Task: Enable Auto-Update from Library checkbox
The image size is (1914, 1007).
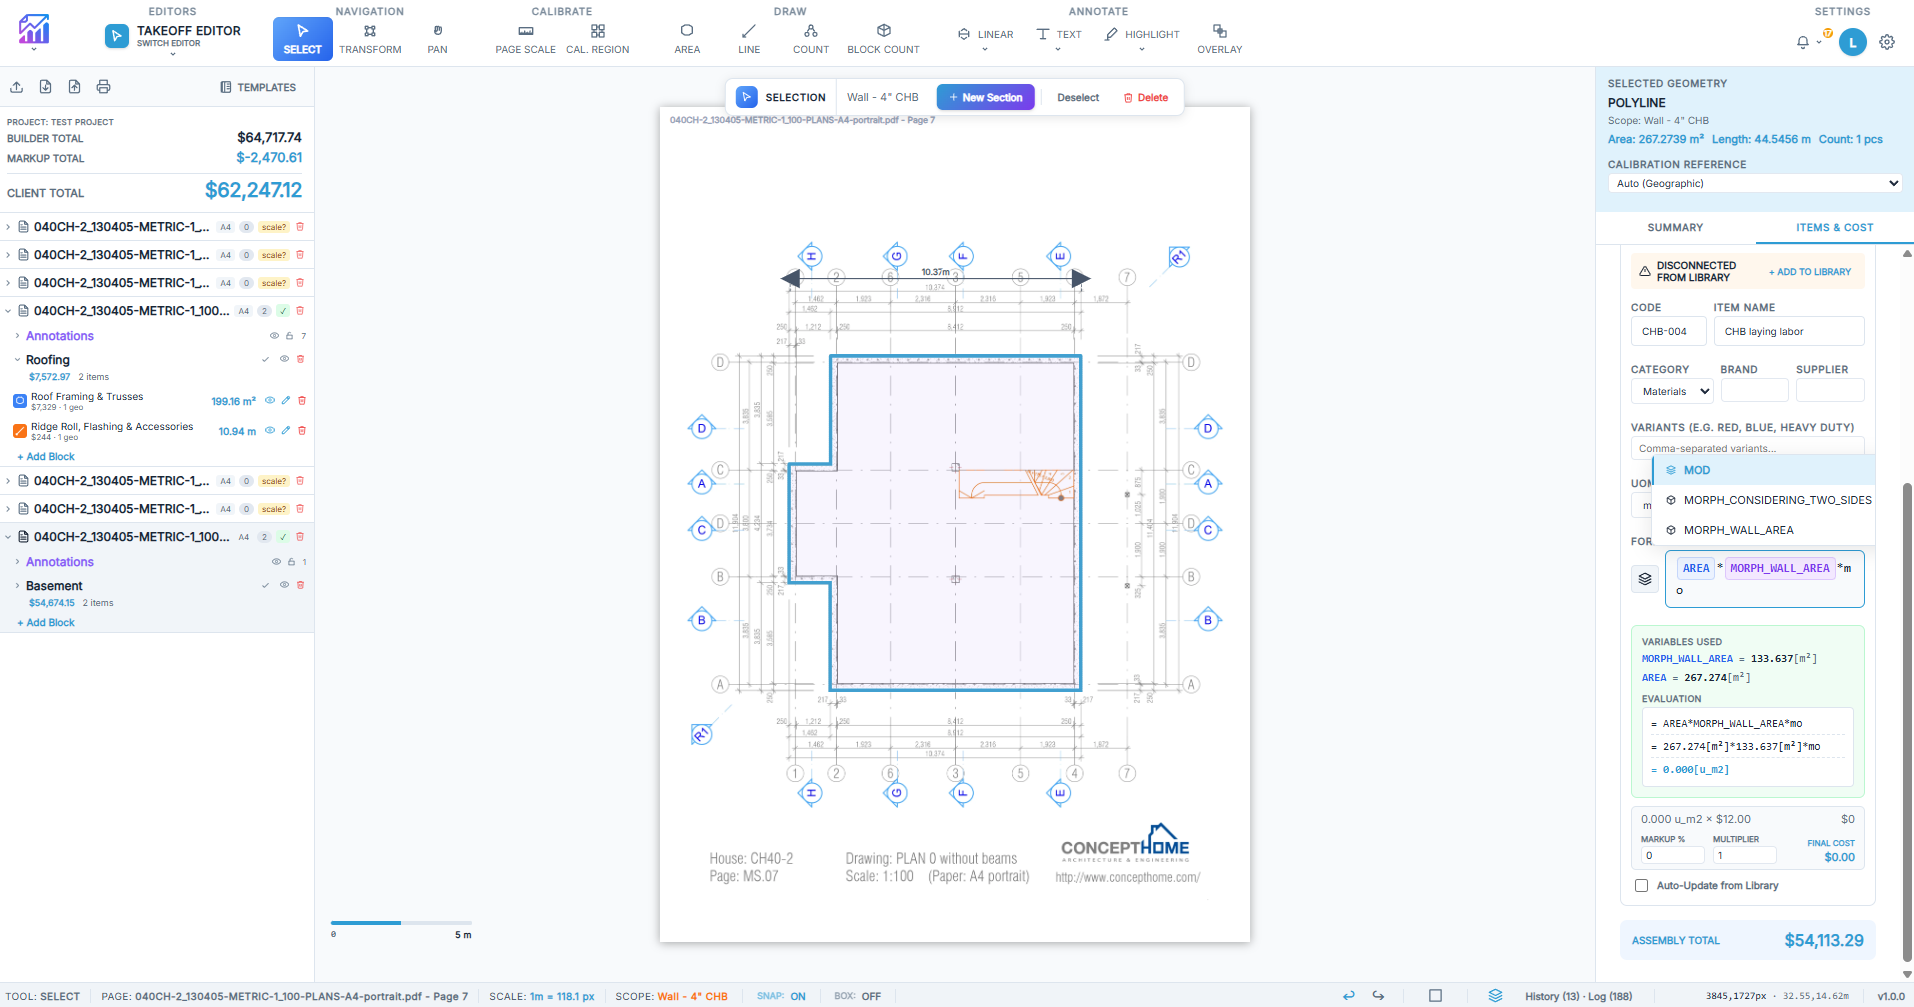Action: pyautogui.click(x=1641, y=886)
